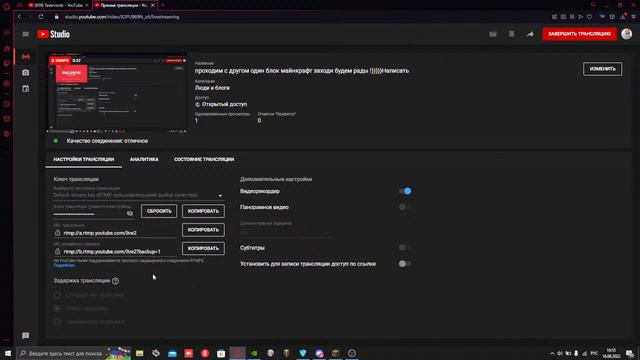The height and width of the screenshot is (360, 640).
Task: Click the live stream preview thumbnail
Action: click(118, 94)
